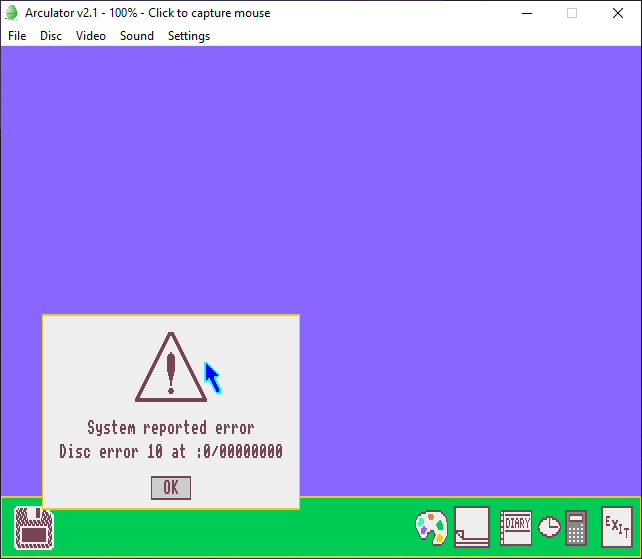The width and height of the screenshot is (642, 559).
Task: Click the 'Disc error 10' message text
Action: pos(171,452)
